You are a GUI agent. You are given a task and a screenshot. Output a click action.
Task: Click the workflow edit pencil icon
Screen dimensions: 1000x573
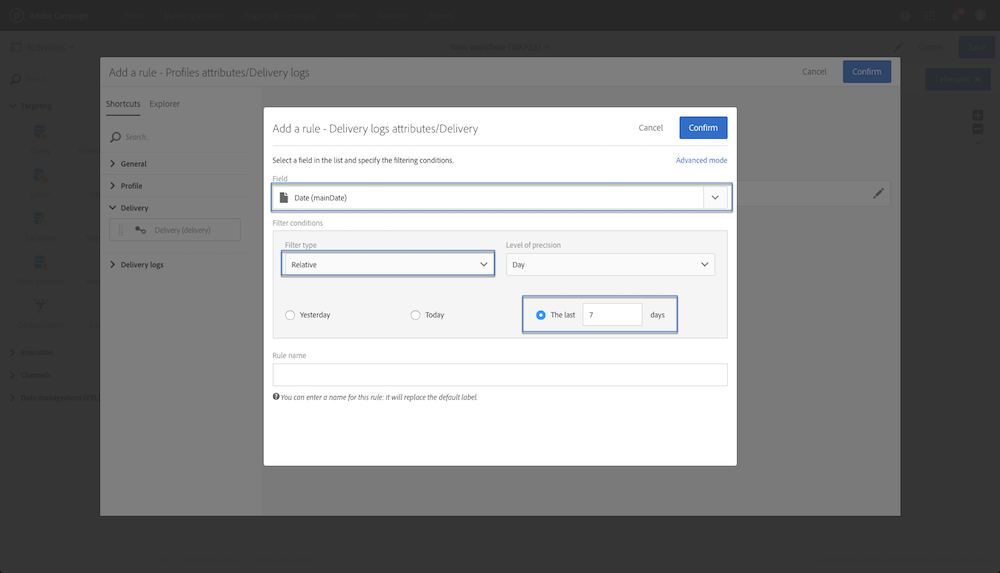(899, 47)
